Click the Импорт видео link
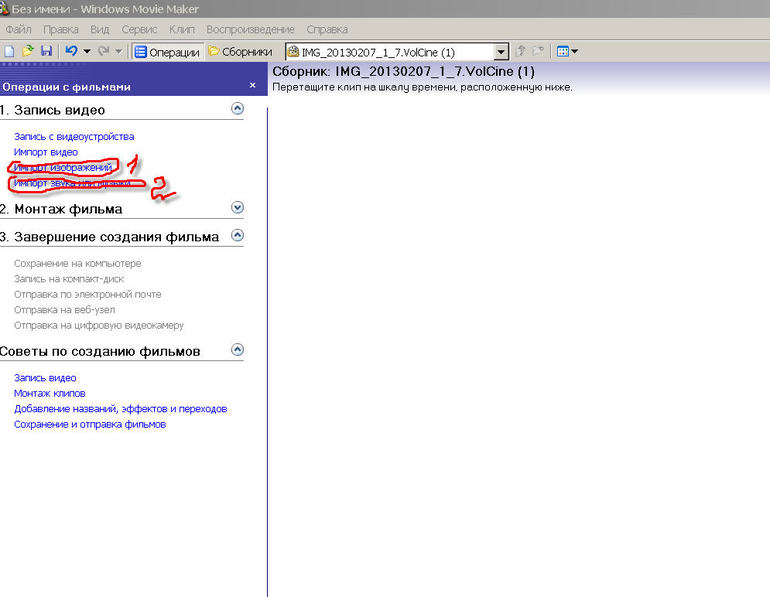The width and height of the screenshot is (770, 597). click(46, 152)
